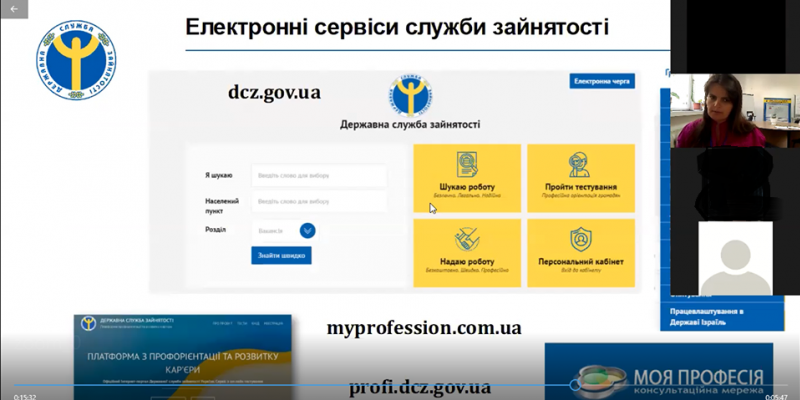Select the participant avatar placeholder tile
Screen dimensions: 800x400
point(734,258)
